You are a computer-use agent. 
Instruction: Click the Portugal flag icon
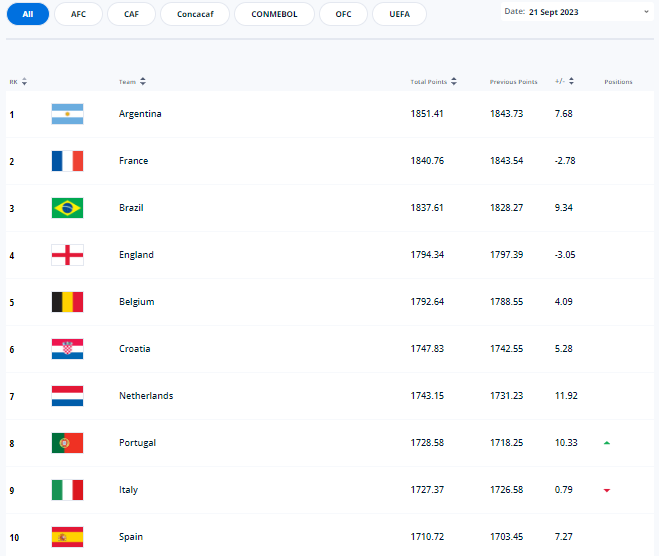pyautogui.click(x=67, y=443)
